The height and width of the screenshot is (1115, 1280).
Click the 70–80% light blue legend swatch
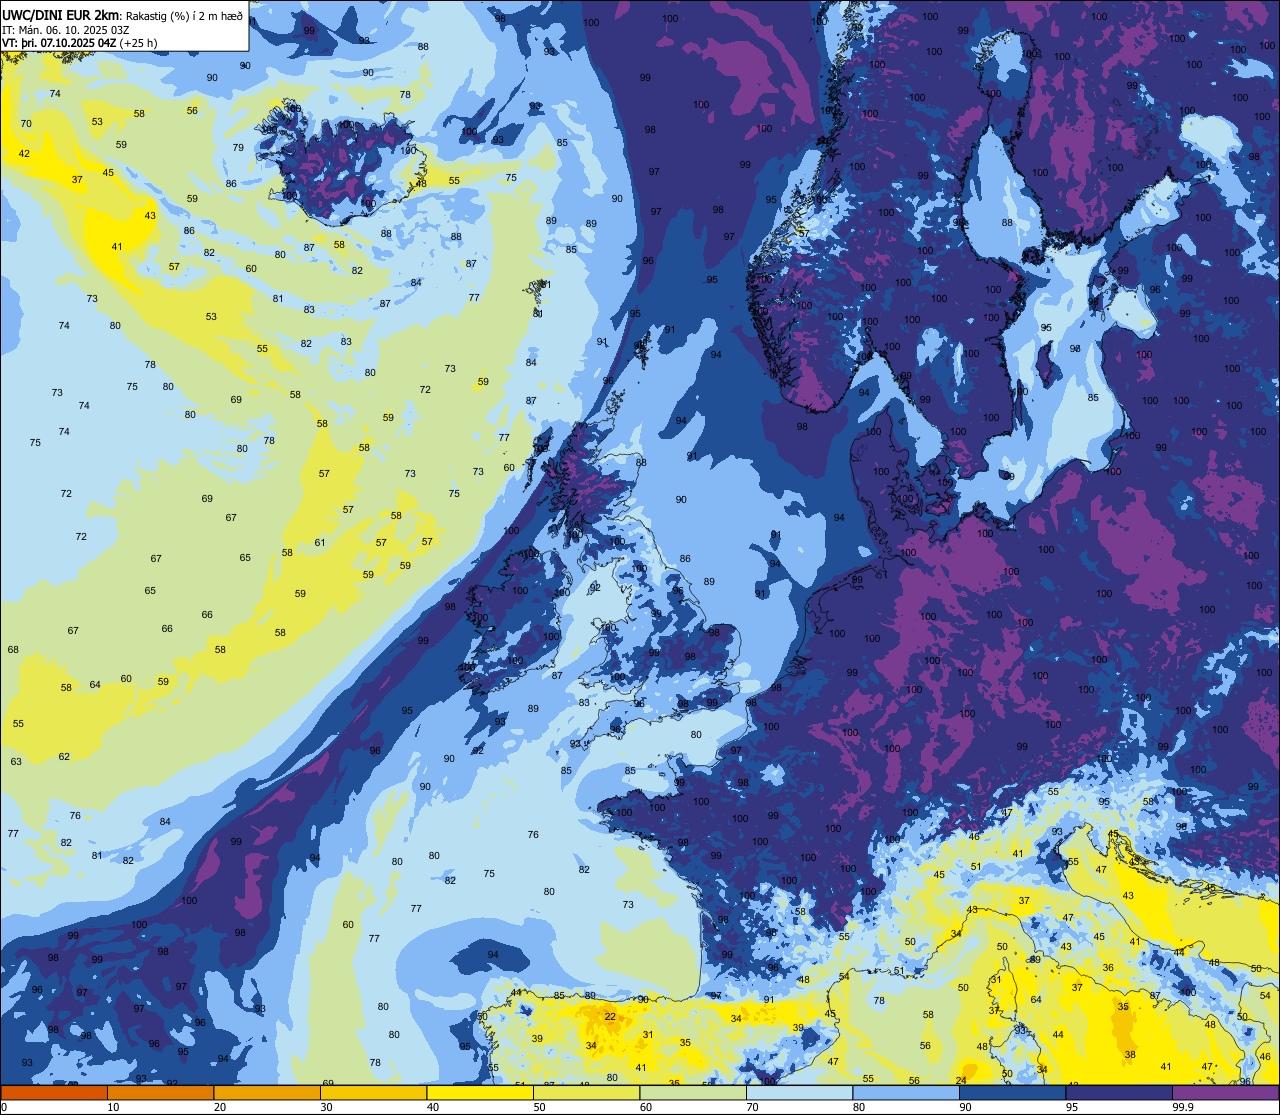click(x=799, y=1092)
